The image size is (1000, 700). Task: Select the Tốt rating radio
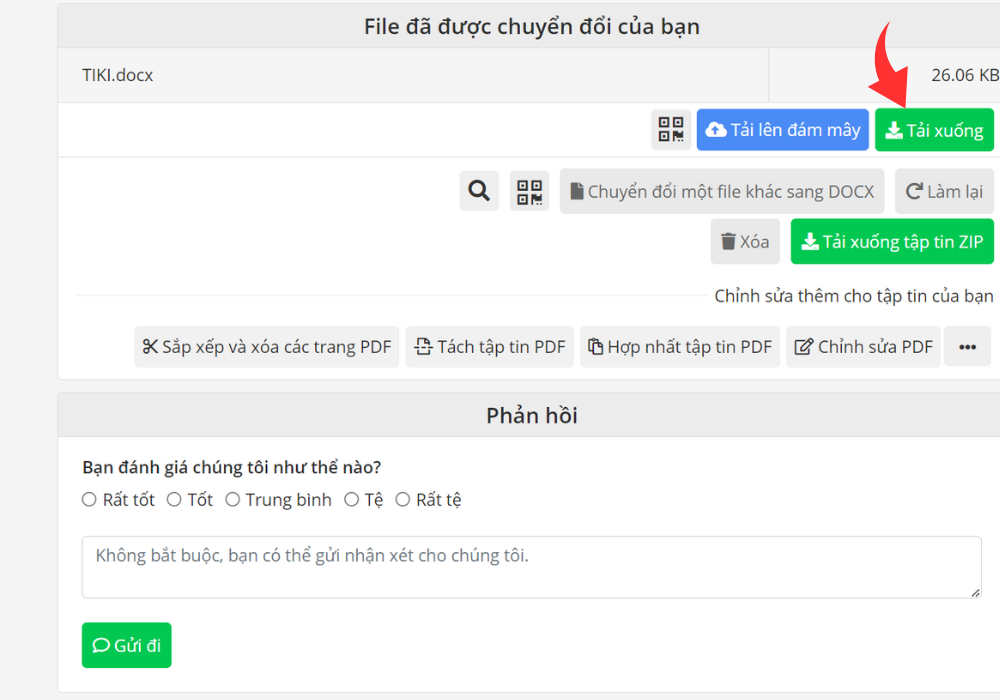(174, 499)
